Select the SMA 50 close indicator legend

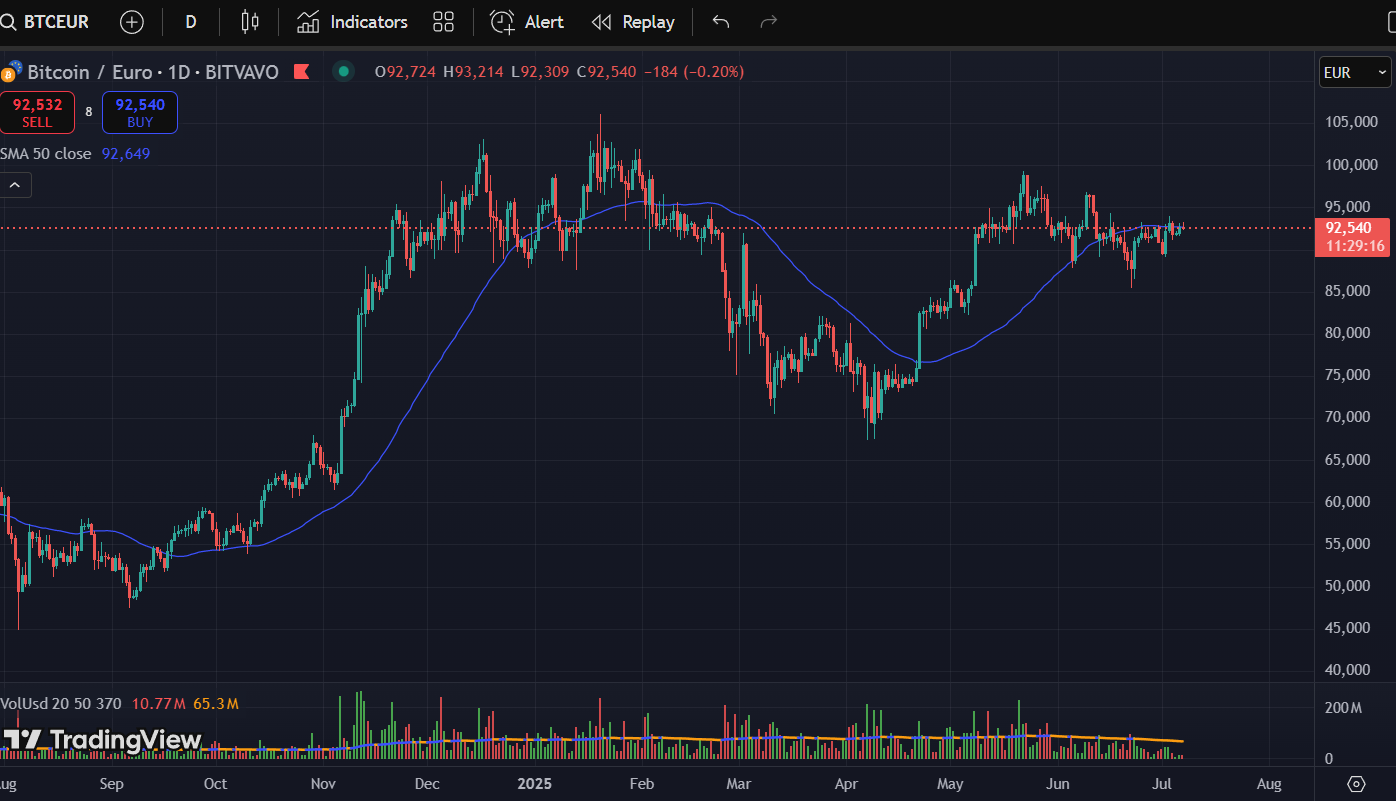46,154
